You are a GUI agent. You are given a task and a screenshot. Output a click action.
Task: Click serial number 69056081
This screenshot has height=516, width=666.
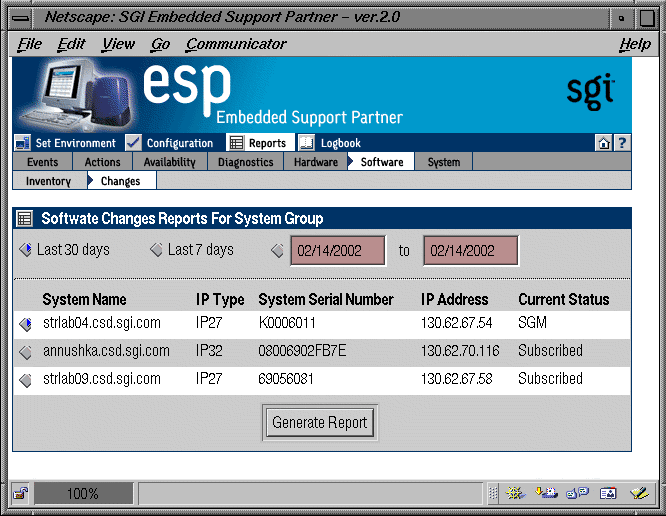[286, 379]
